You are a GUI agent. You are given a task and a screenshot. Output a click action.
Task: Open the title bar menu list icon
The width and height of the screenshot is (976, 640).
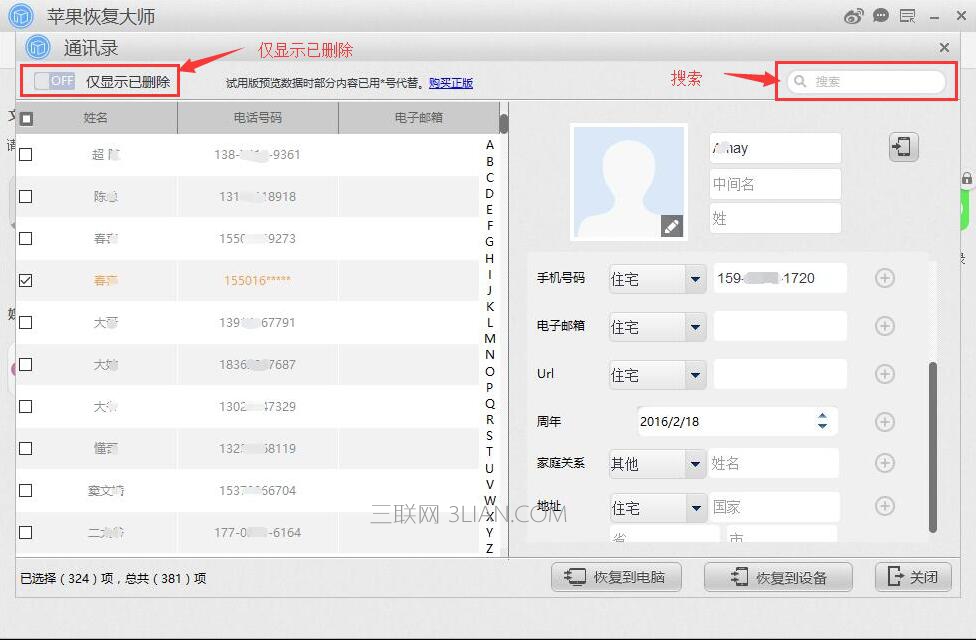pos(908,16)
